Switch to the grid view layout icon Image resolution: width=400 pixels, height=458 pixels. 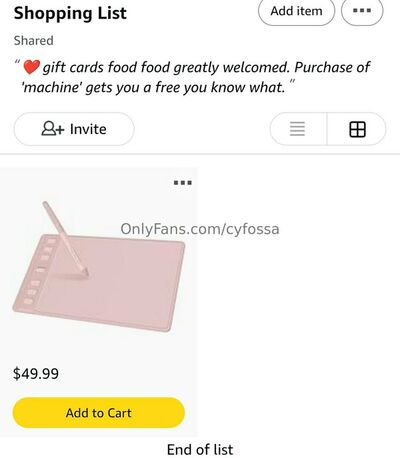[x=357, y=129]
